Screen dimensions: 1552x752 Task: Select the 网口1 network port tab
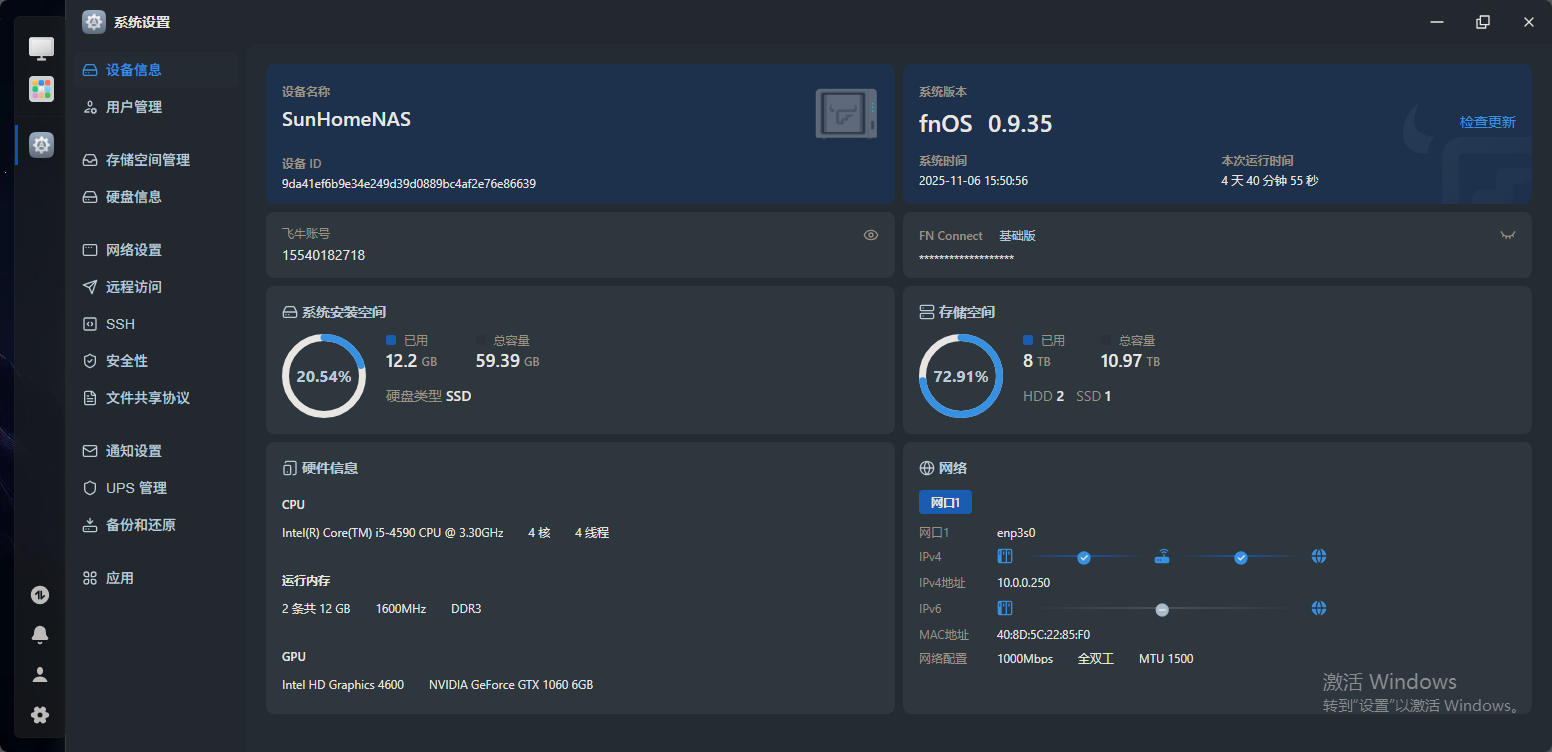point(945,502)
